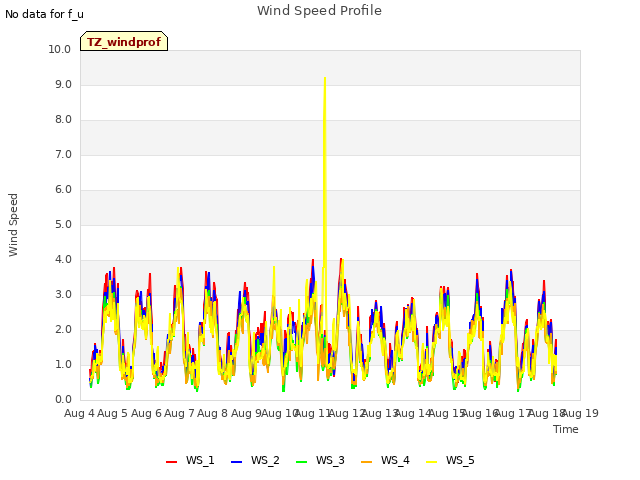Image resolution: width=640 pixels, height=480 pixels.
Task: Click the Time x-axis label
Action: pyautogui.click(x=566, y=429)
